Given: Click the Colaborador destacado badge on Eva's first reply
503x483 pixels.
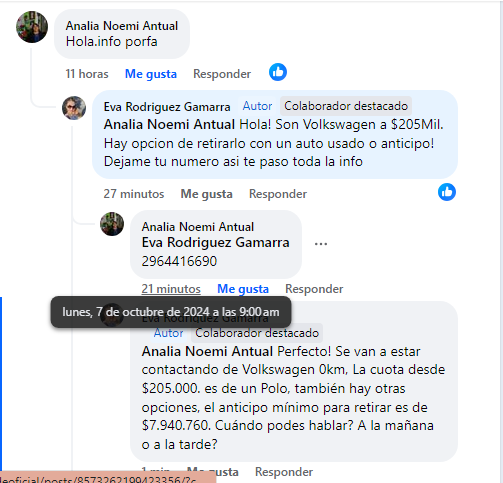Looking at the screenshot, I should click(x=346, y=106).
